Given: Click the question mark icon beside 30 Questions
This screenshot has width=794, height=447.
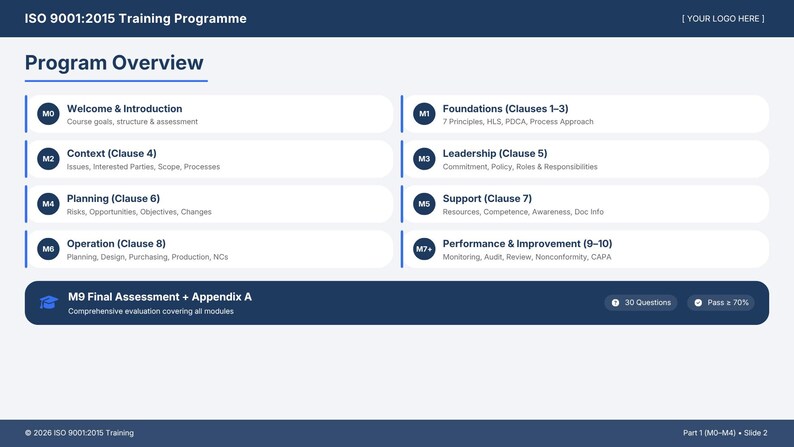Looking at the screenshot, I should [x=615, y=303].
